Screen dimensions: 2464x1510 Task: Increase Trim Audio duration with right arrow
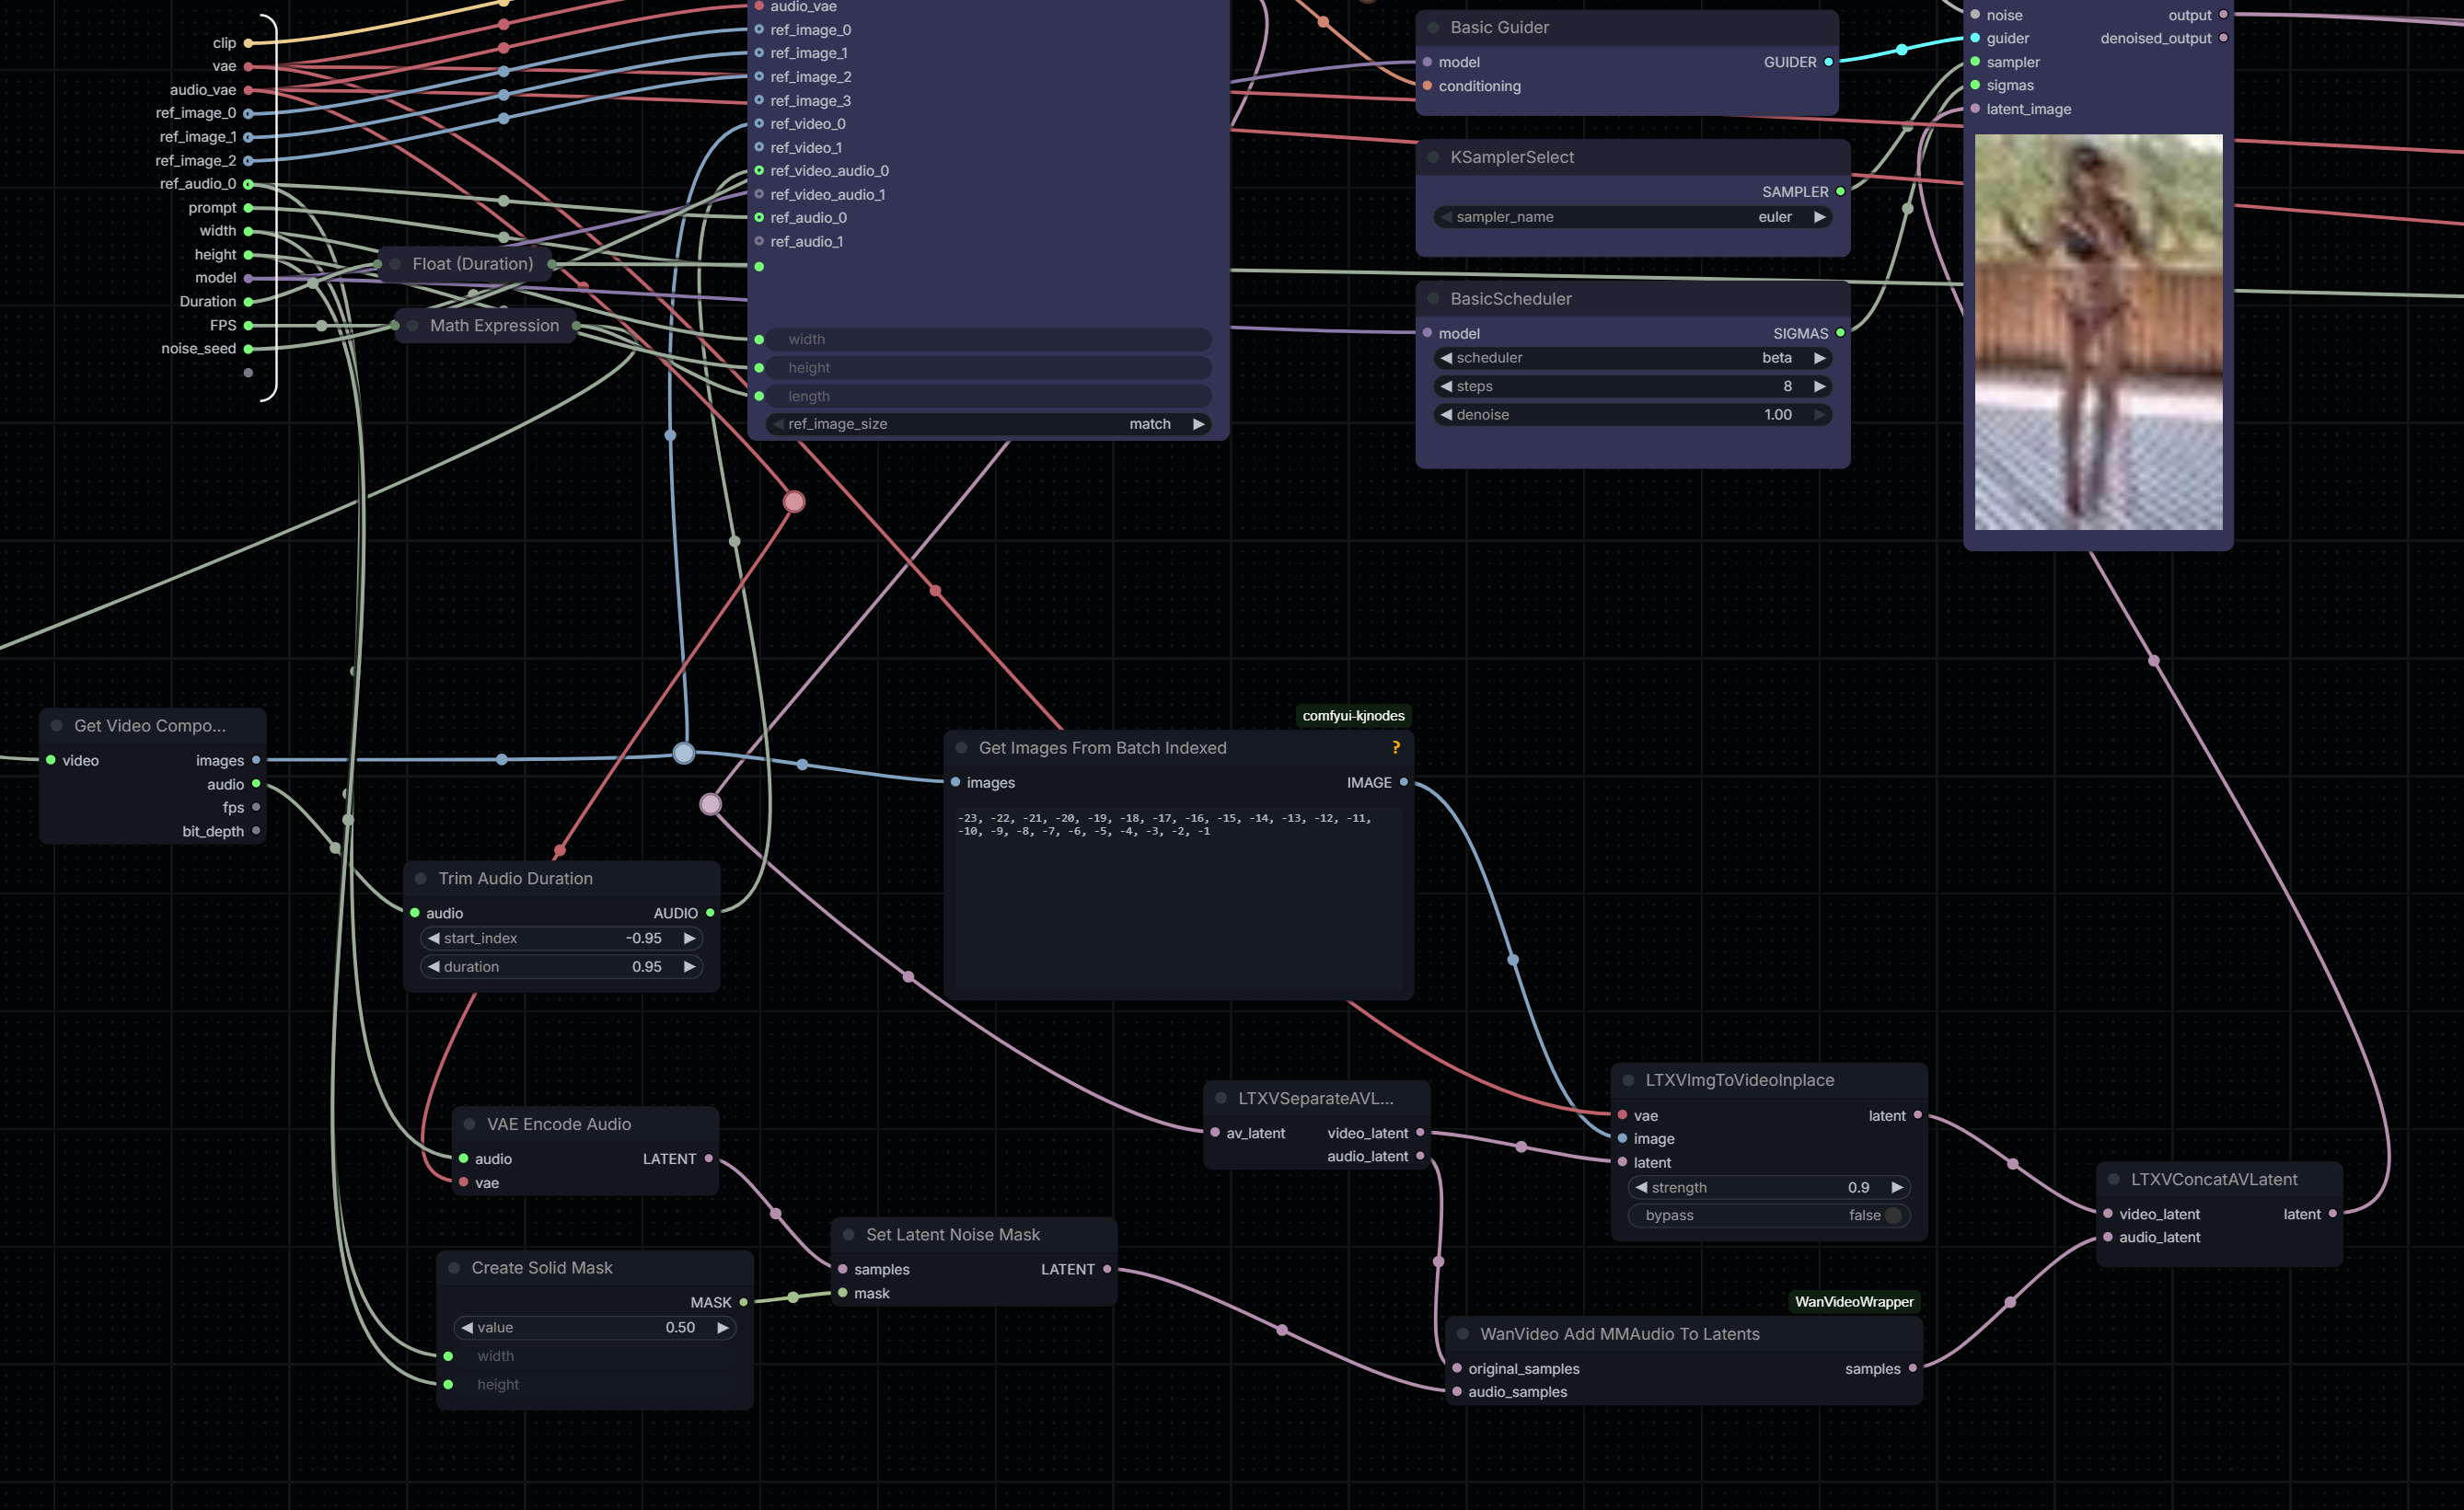[x=689, y=967]
